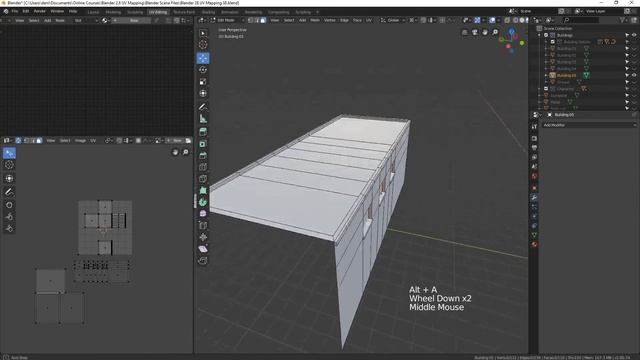640x360 pixels.
Task: Toggle camera view gizmo in viewport
Action: pyautogui.click(x=475, y=32)
